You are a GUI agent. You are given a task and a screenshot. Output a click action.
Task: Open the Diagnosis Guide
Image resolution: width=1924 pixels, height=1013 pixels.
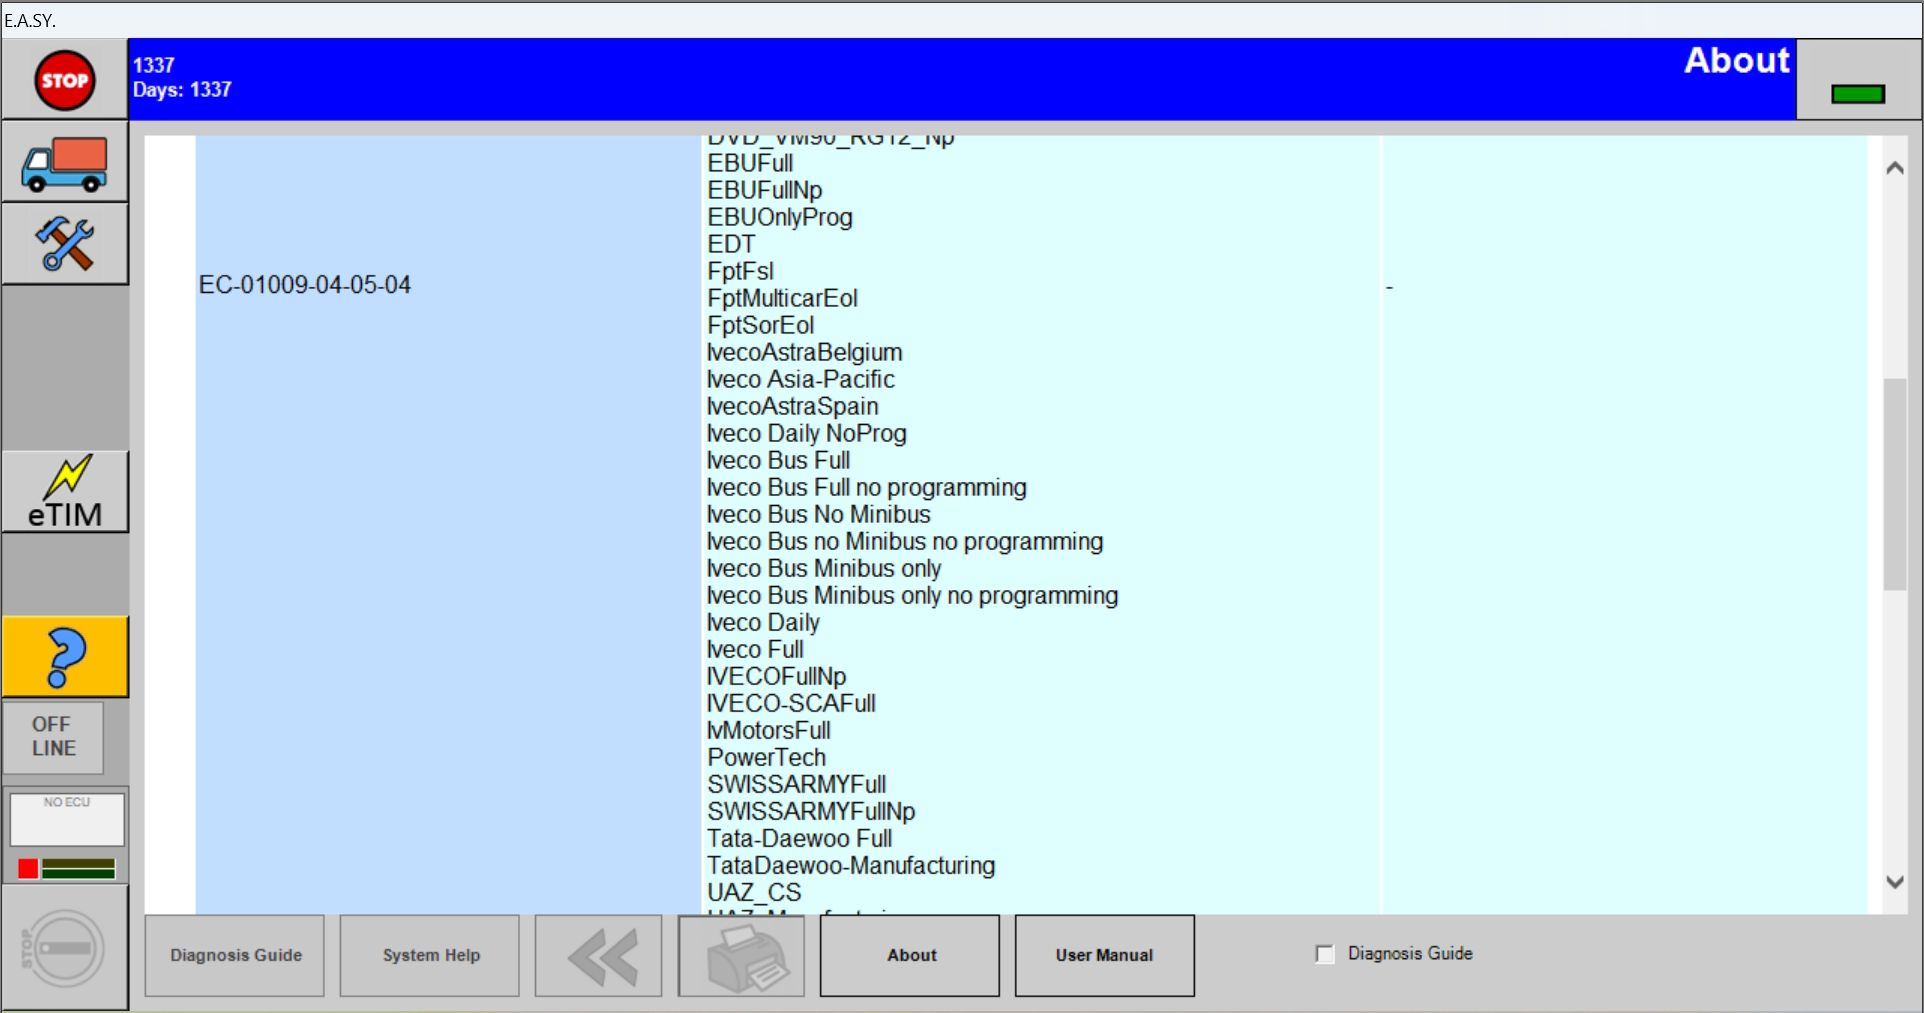[x=234, y=955]
